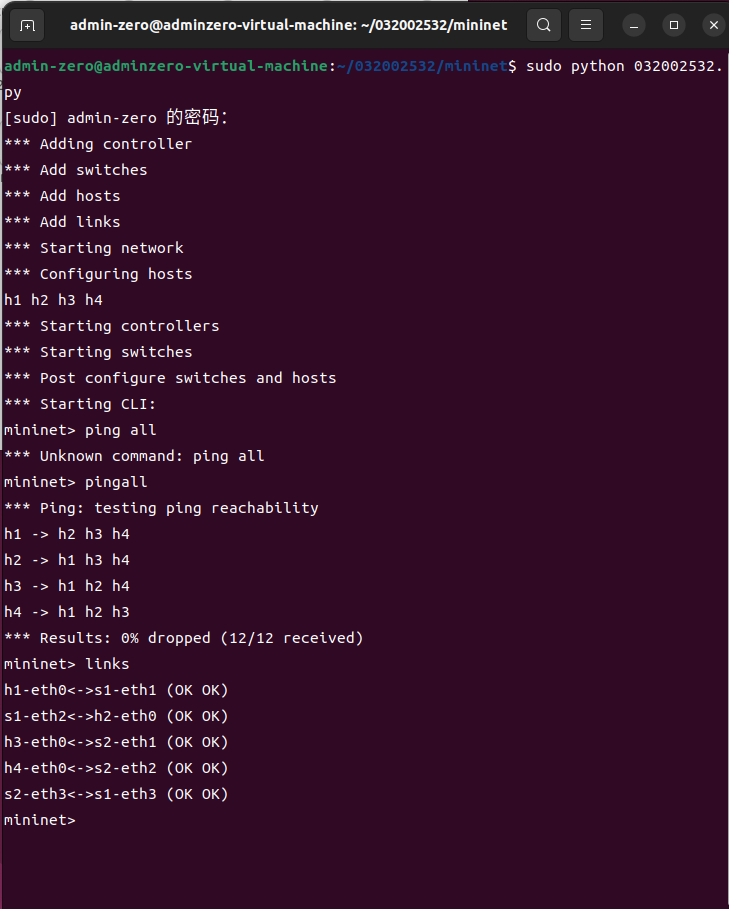729x909 pixels.
Task: Open the hamburger menu button
Action: (586, 25)
